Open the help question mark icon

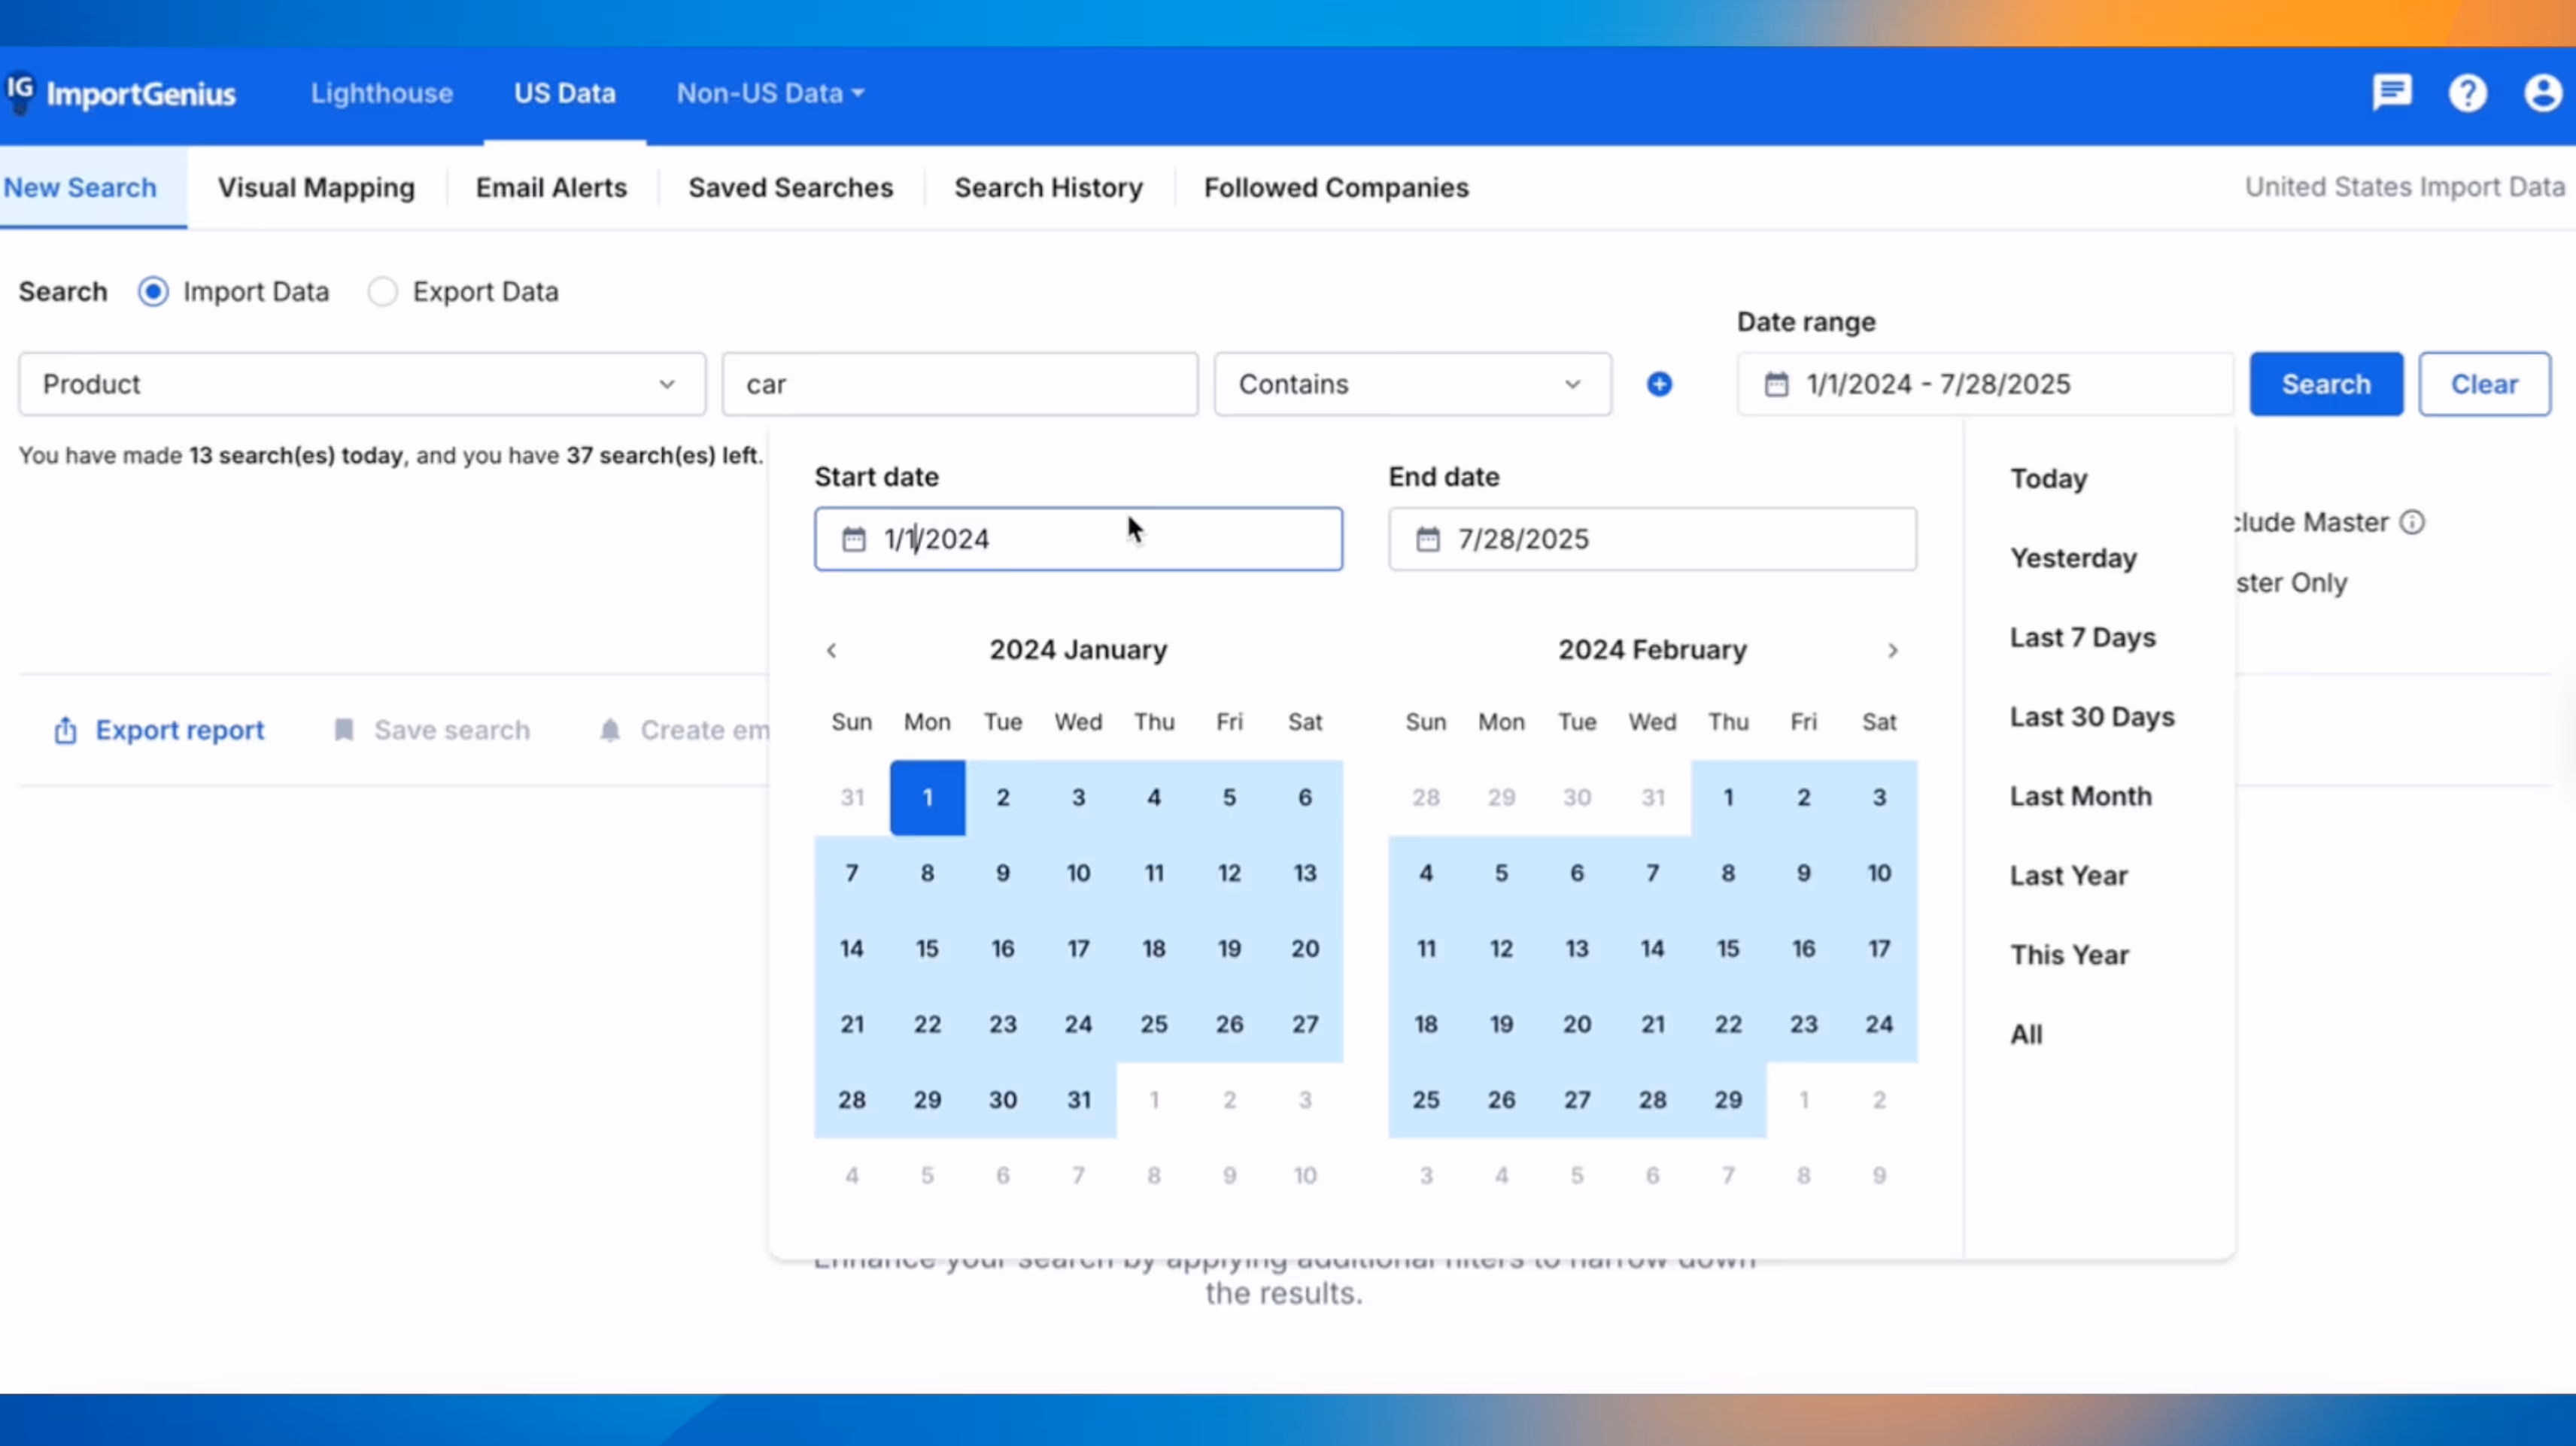point(2468,93)
